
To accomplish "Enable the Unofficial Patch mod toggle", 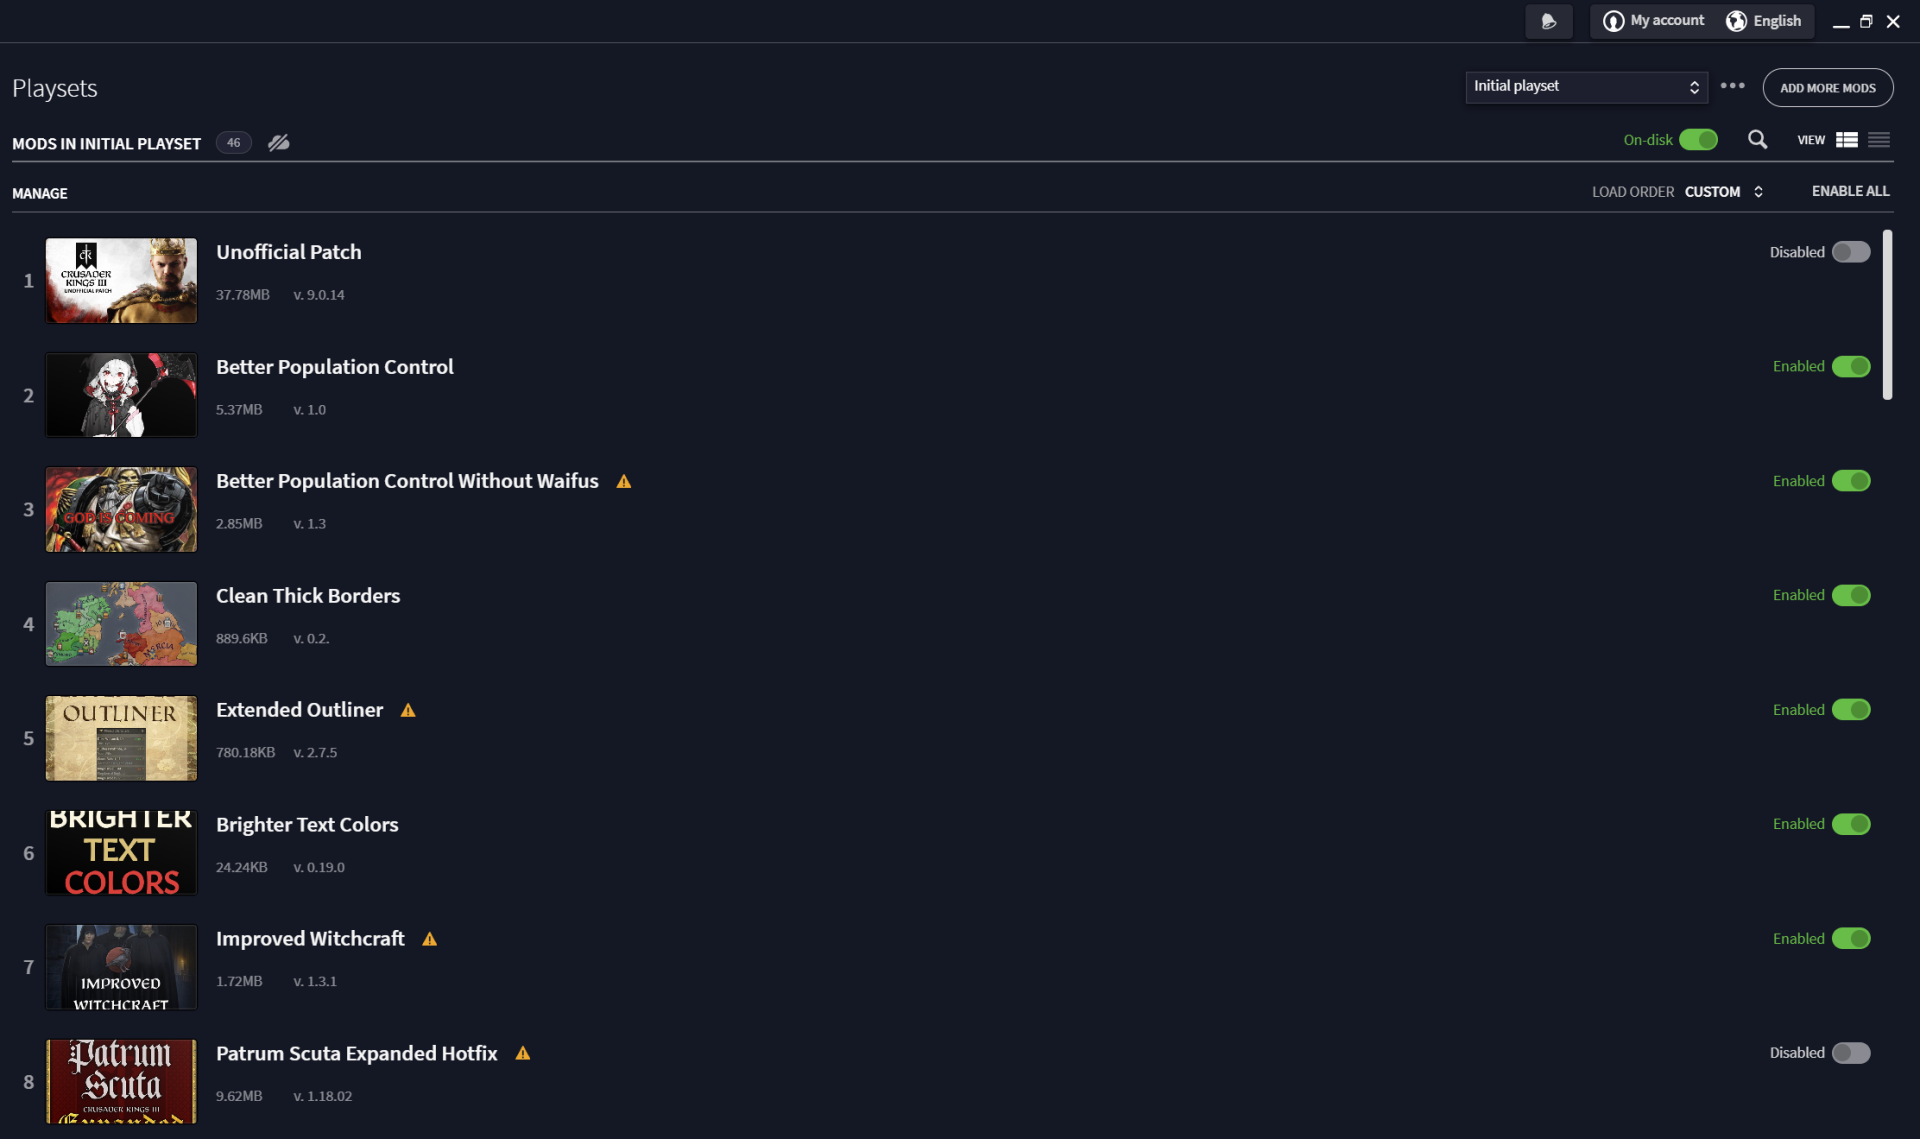I will click(1851, 252).
